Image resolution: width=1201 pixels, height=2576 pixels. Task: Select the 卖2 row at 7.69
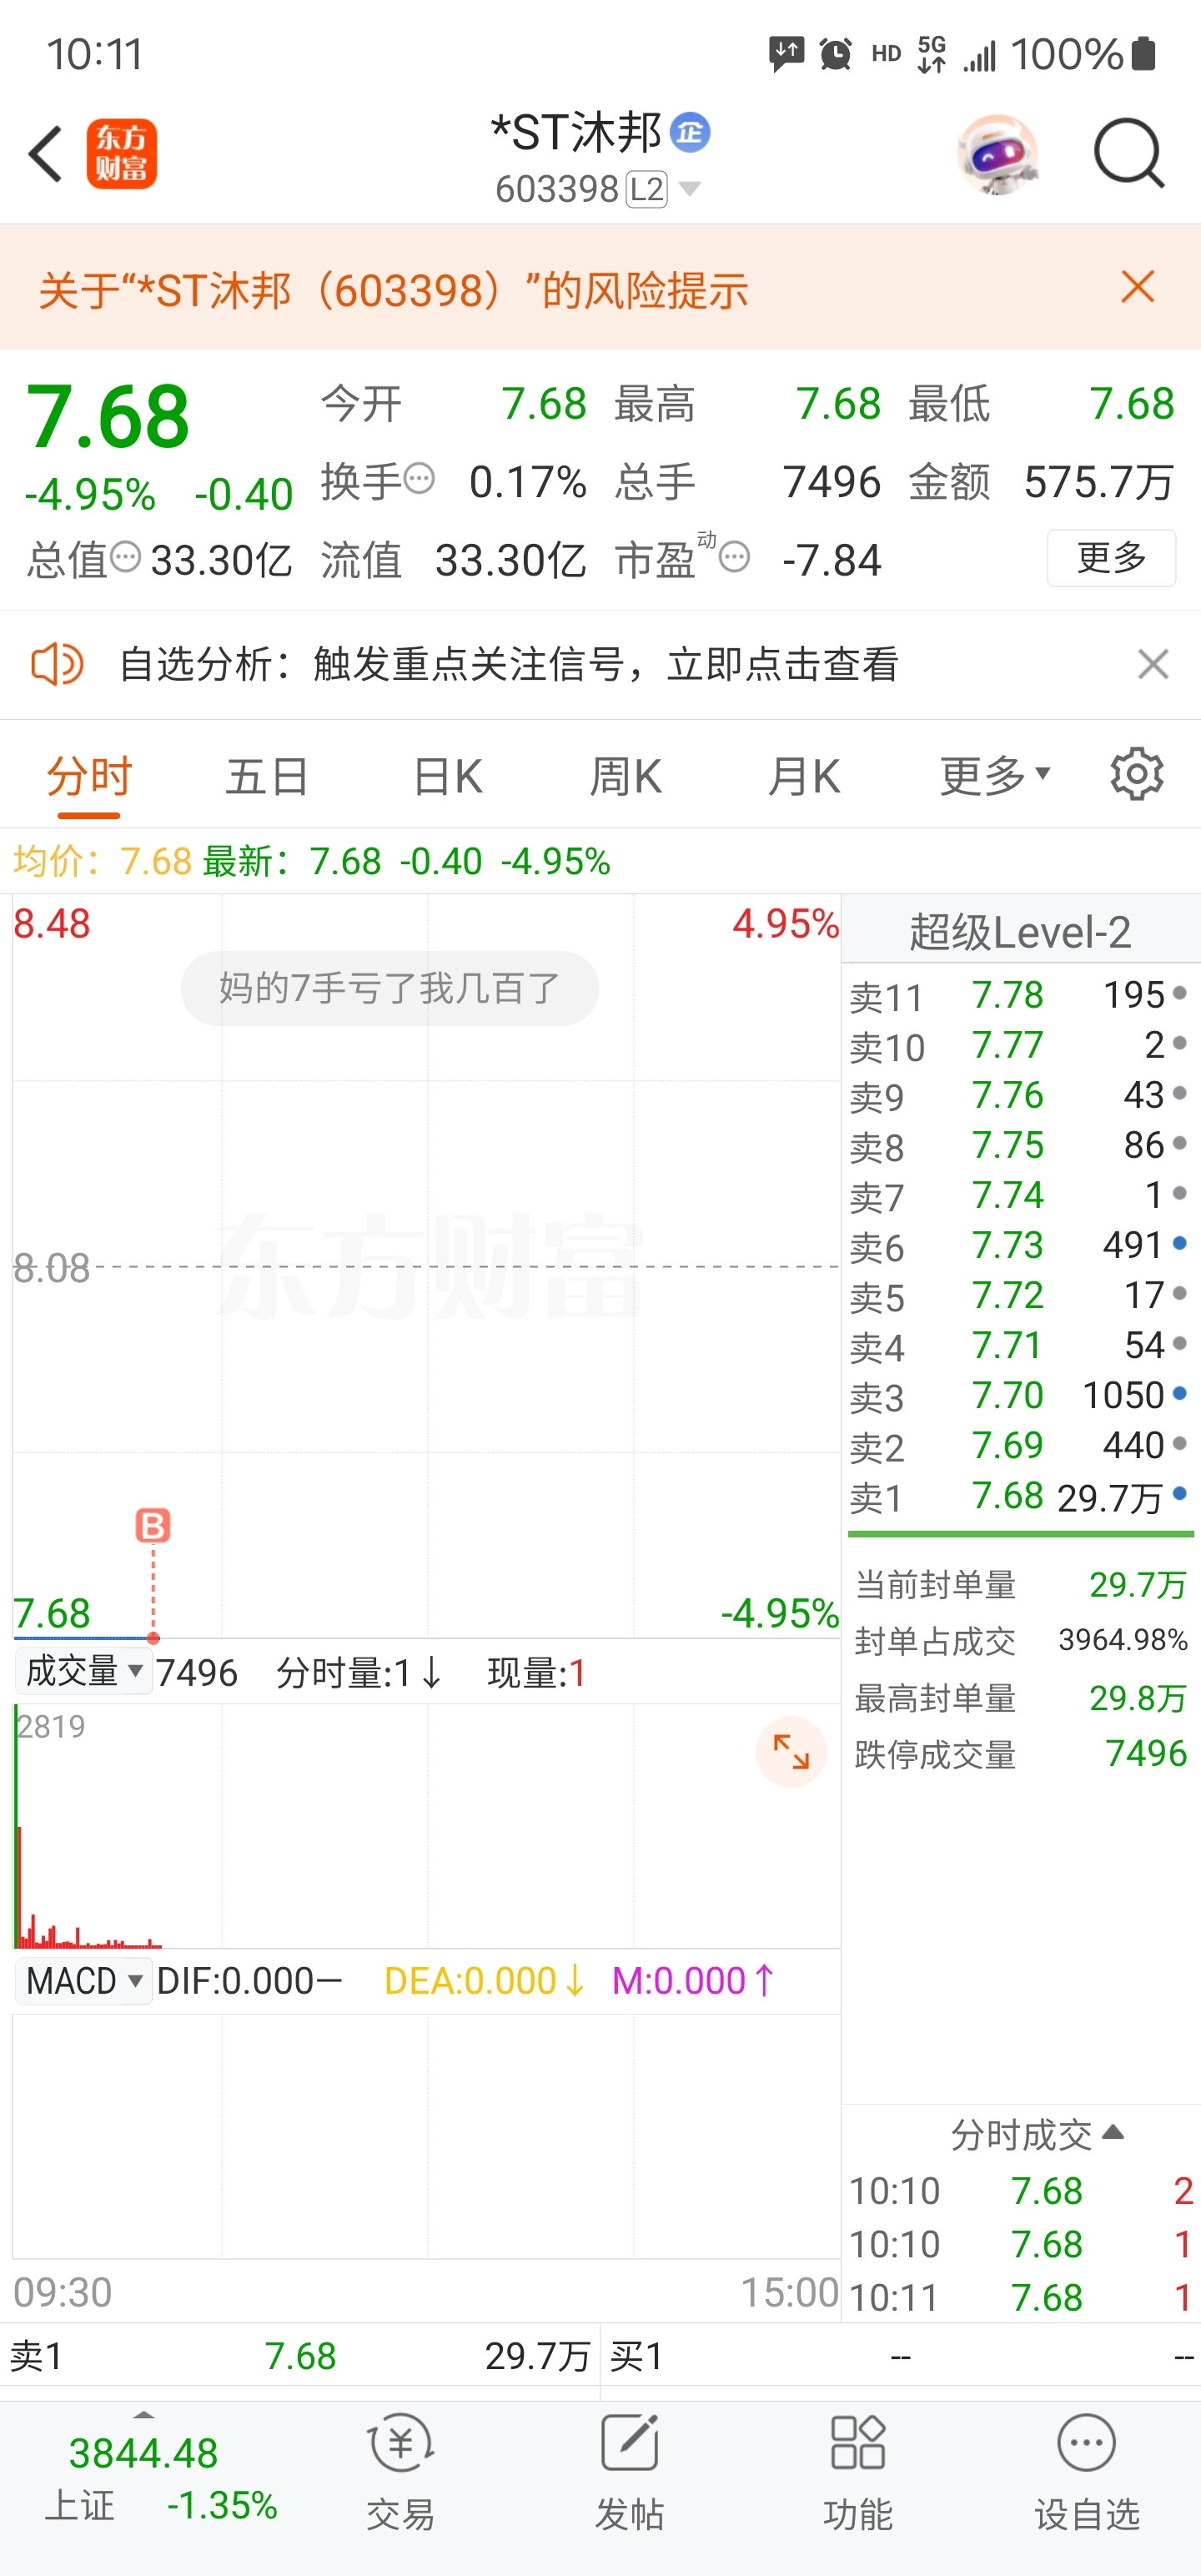1020,1445
